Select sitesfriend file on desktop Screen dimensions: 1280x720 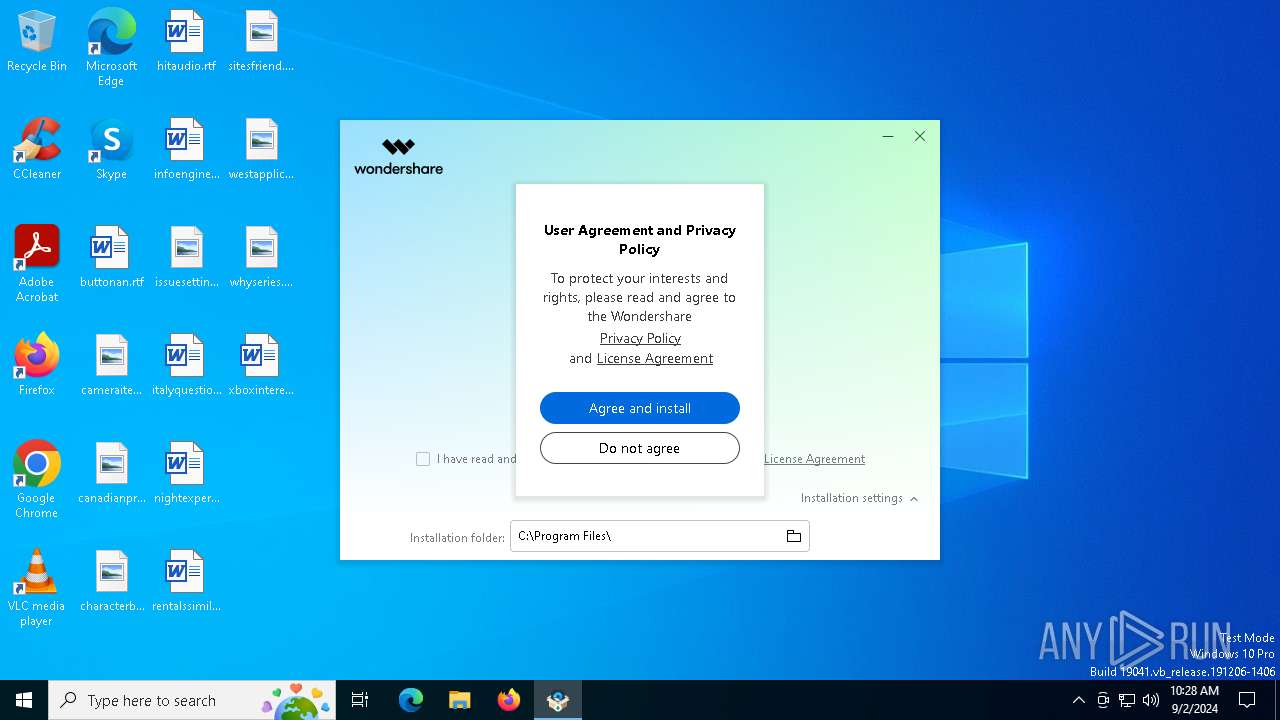[261, 42]
